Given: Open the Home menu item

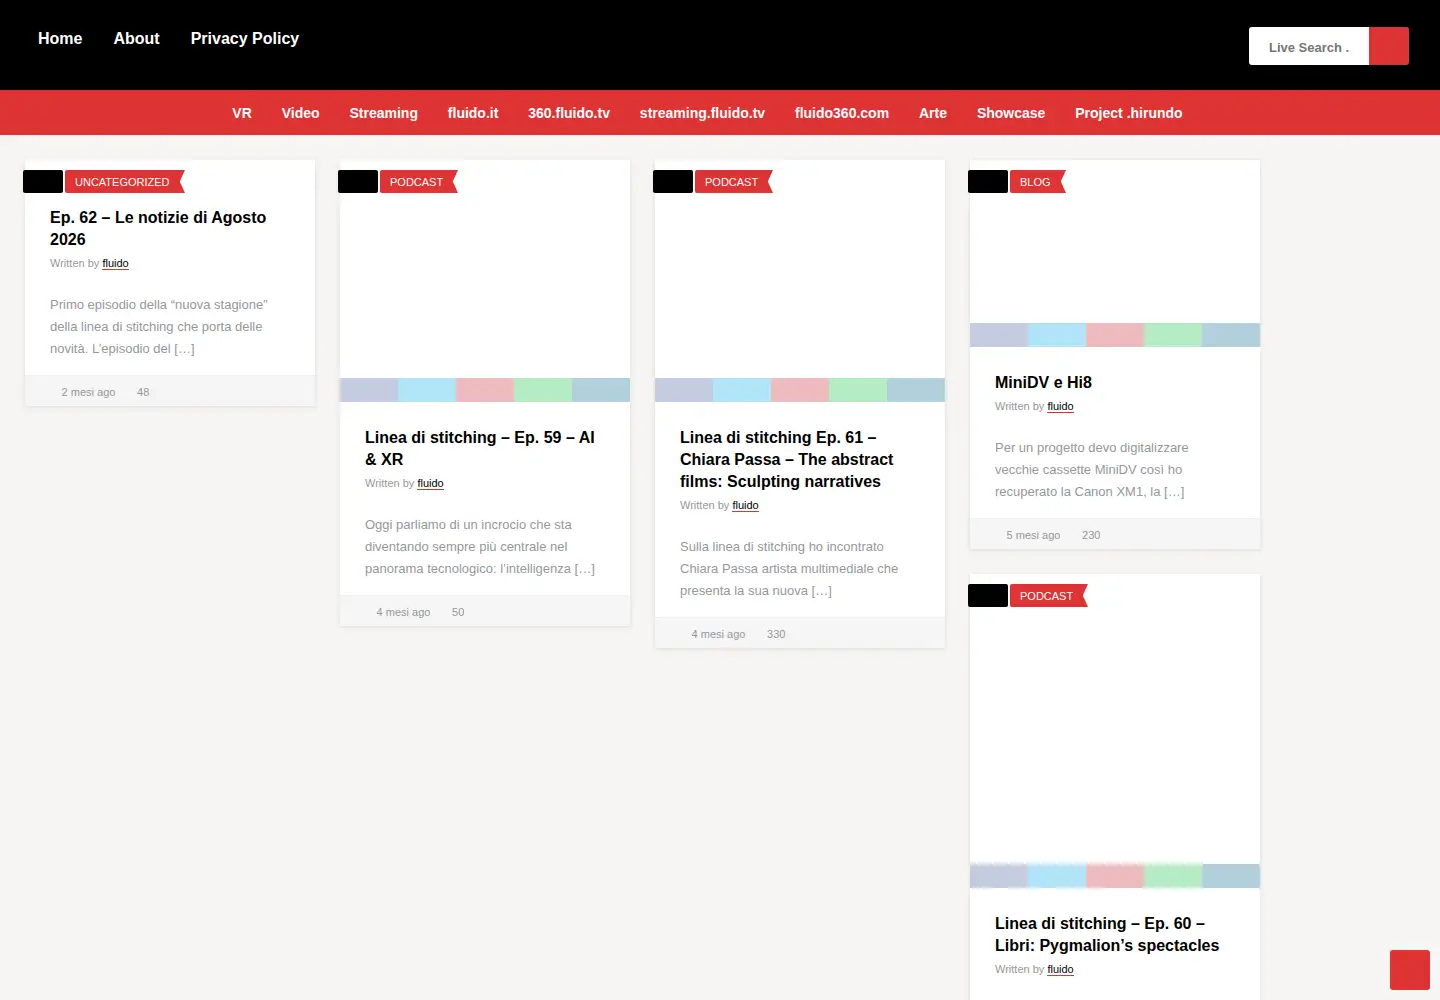Looking at the screenshot, I should pos(60,38).
